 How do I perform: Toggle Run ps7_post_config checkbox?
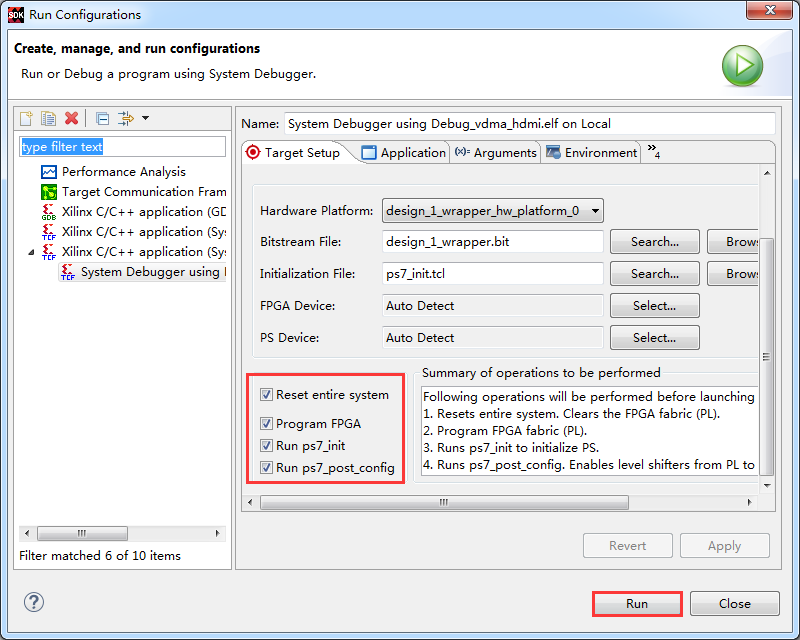pos(266,467)
